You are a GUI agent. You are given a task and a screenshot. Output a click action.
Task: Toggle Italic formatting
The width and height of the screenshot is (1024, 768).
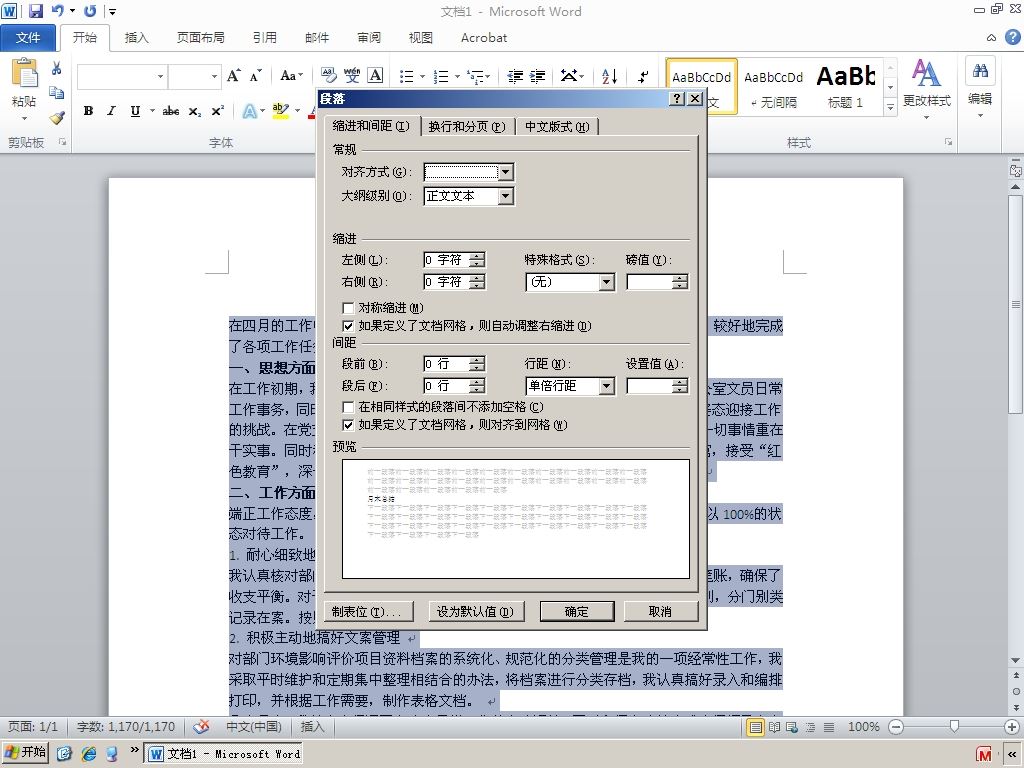pyautogui.click(x=111, y=111)
